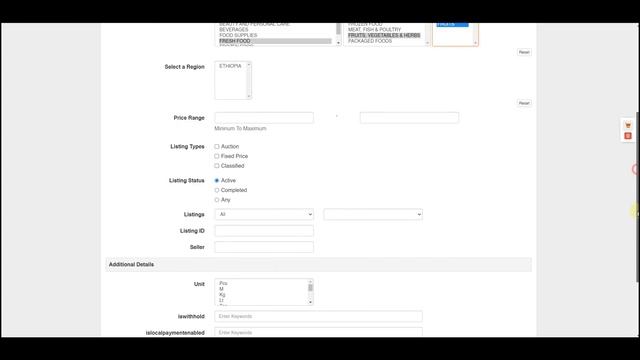
Task: Click the Unit list scroll down arrow
Action: click(x=310, y=302)
